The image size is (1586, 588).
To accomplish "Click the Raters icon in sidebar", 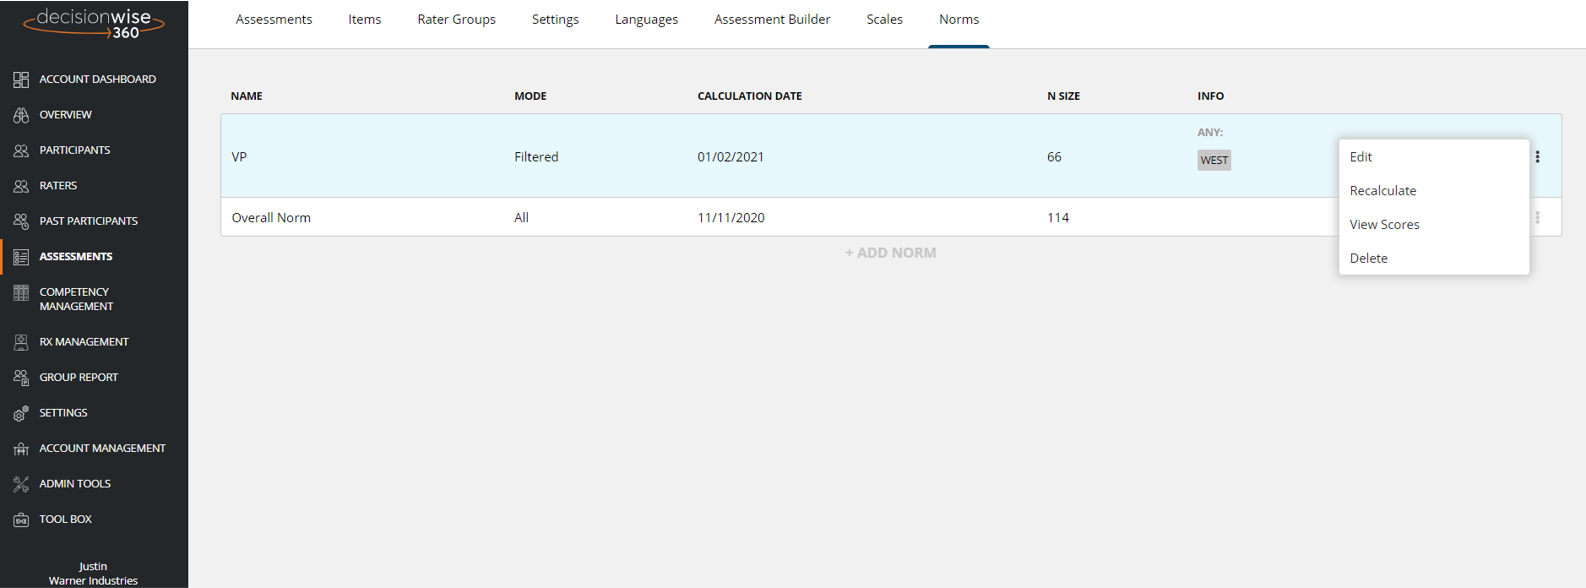I will click(21, 186).
